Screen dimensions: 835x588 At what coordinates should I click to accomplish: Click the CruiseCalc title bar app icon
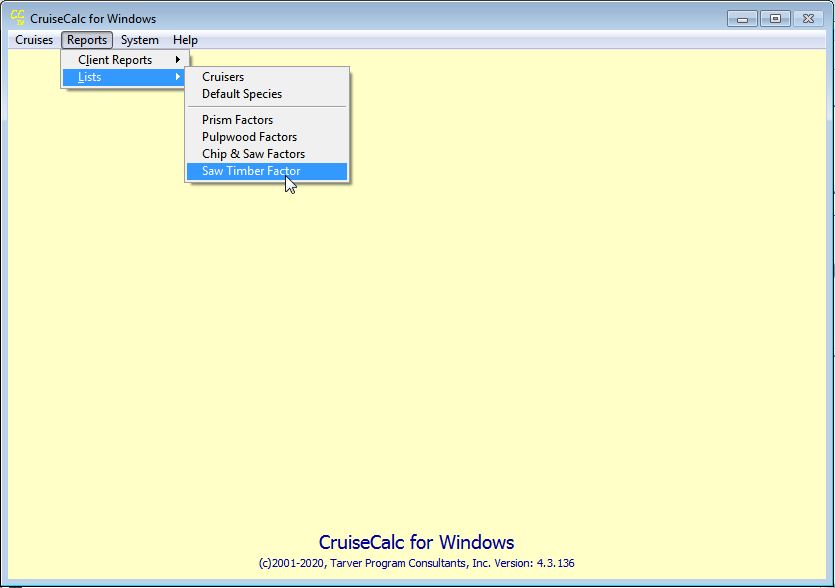[x=18, y=18]
